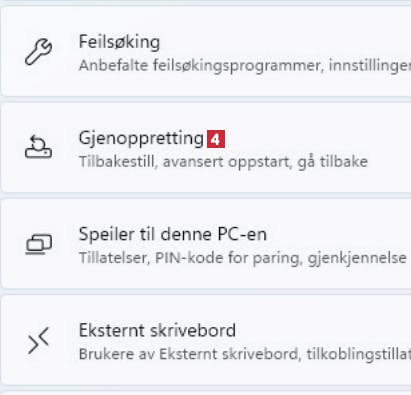Click the 'tilkoblingstillat' text in the Remote Desktop description
This screenshot has height=395, width=411.
(358, 354)
